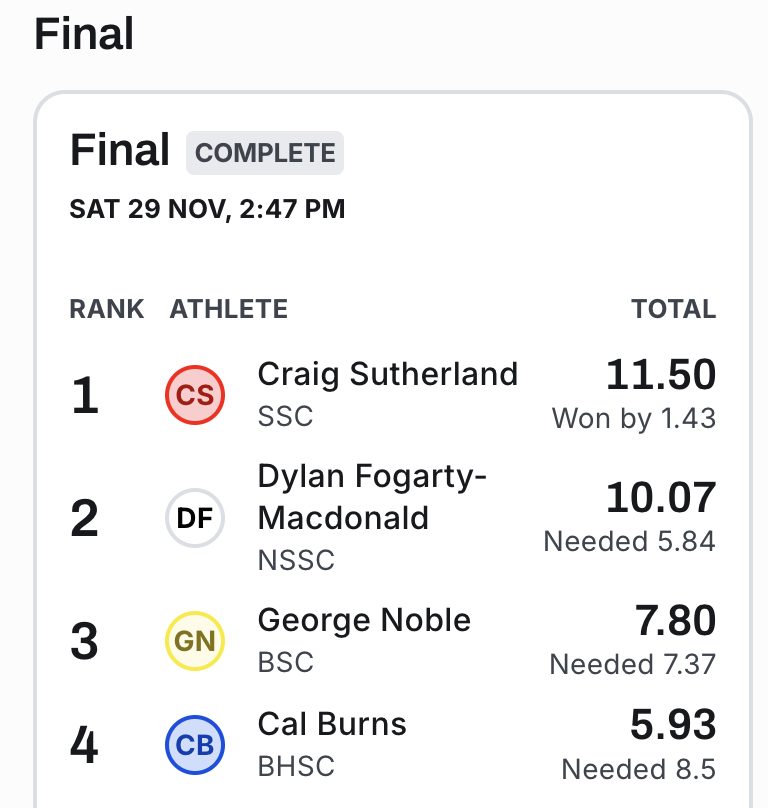Click the TOTAL column header
Image resolution: width=768 pixels, height=808 pixels.
click(x=673, y=309)
